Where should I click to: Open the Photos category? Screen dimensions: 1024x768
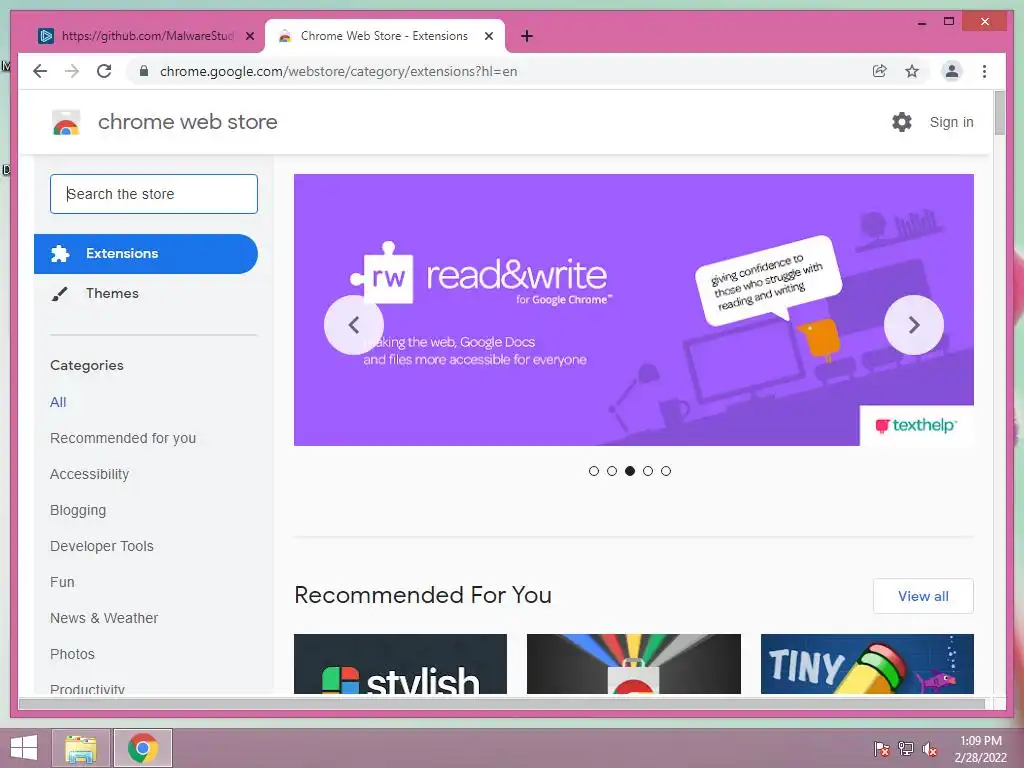(72, 654)
